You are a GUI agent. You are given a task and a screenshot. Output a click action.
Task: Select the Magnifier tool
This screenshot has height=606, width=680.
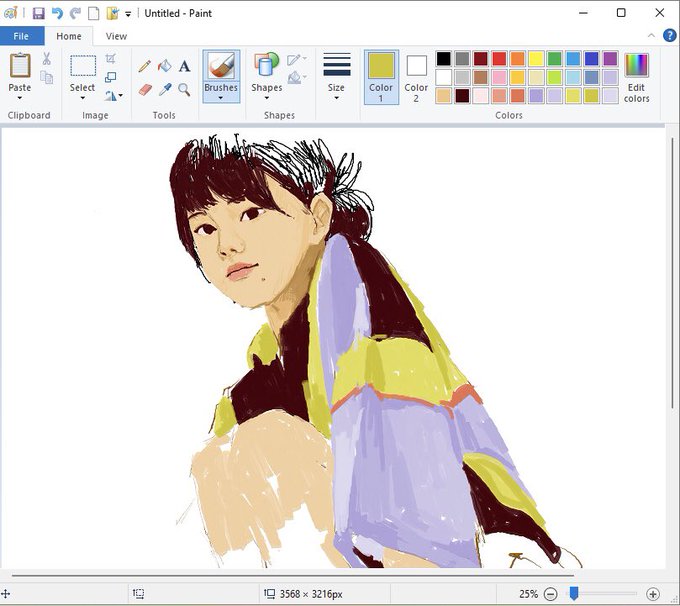tap(184, 90)
